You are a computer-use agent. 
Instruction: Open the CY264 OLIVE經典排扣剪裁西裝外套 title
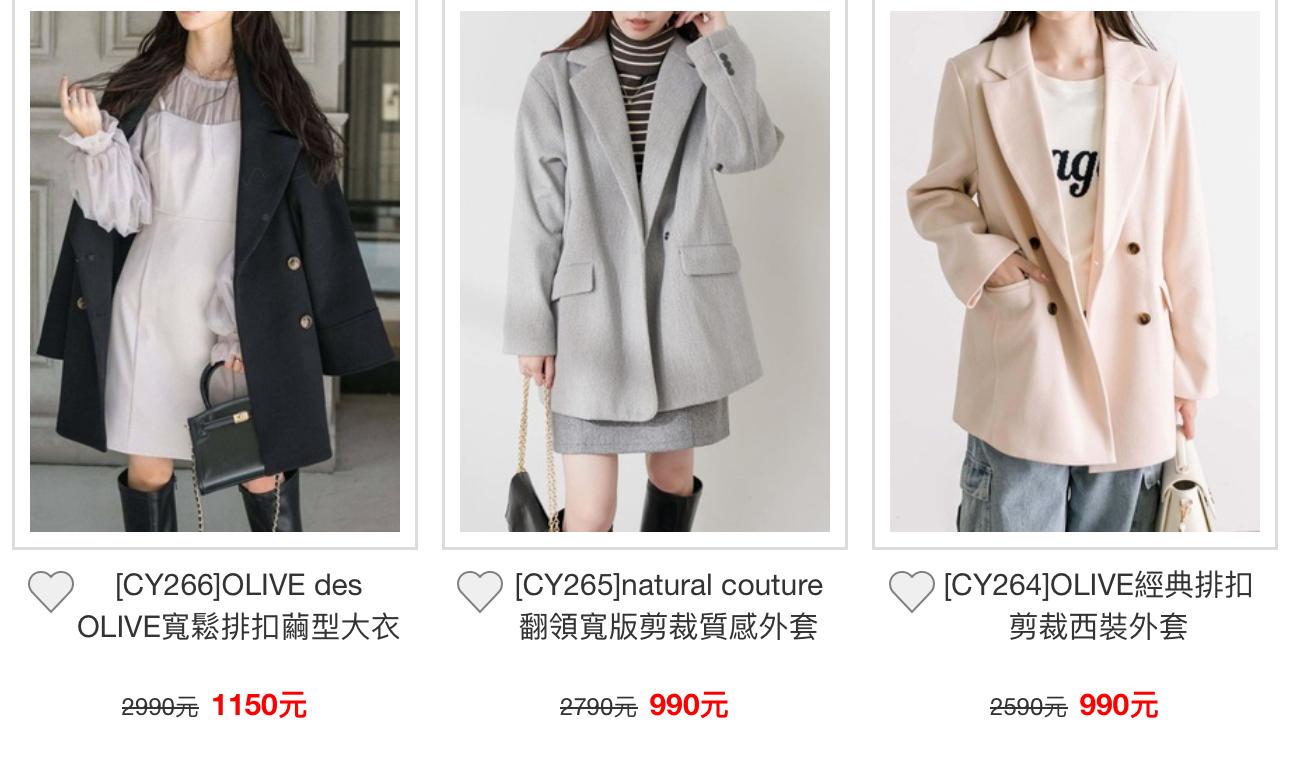point(1098,606)
